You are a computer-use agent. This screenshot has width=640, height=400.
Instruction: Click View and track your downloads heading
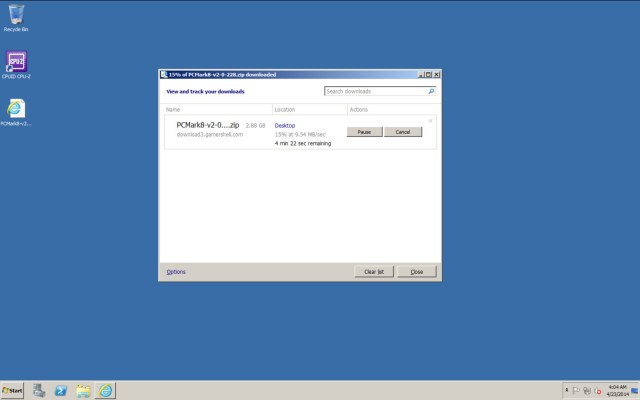[x=205, y=91]
